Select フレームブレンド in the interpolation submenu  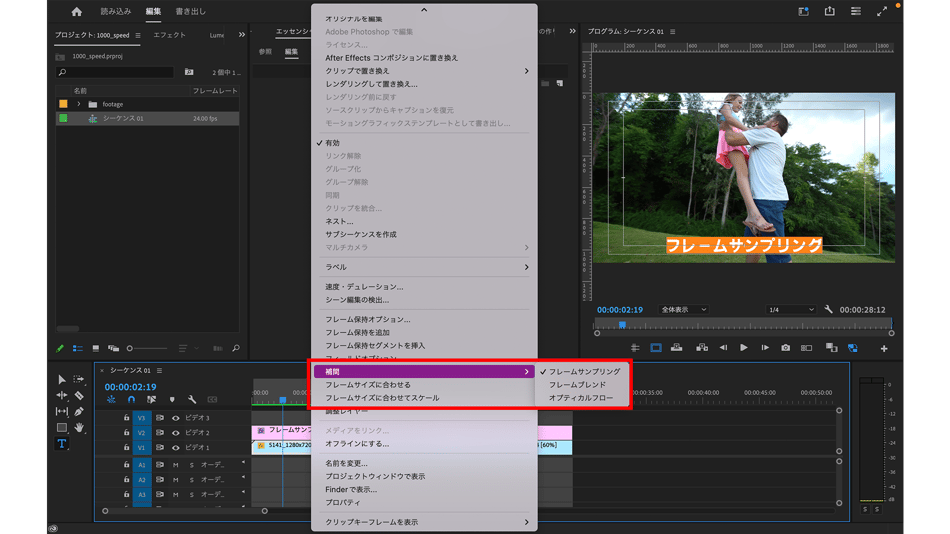tap(577, 385)
